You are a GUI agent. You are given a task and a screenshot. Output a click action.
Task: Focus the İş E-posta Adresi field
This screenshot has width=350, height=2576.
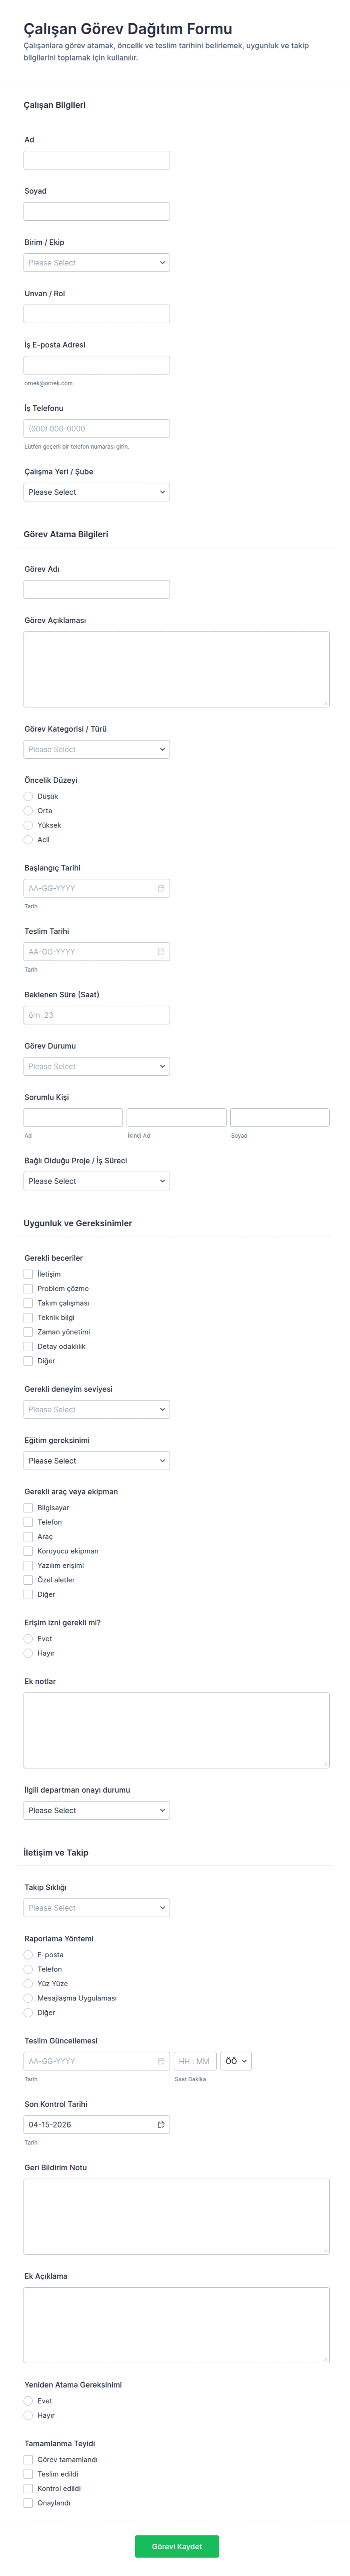(96, 365)
